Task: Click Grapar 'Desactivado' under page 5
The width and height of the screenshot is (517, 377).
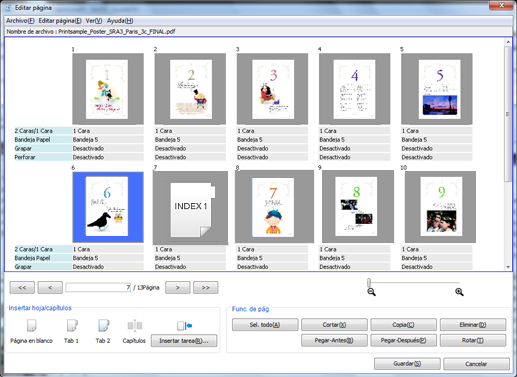Action: [x=437, y=148]
